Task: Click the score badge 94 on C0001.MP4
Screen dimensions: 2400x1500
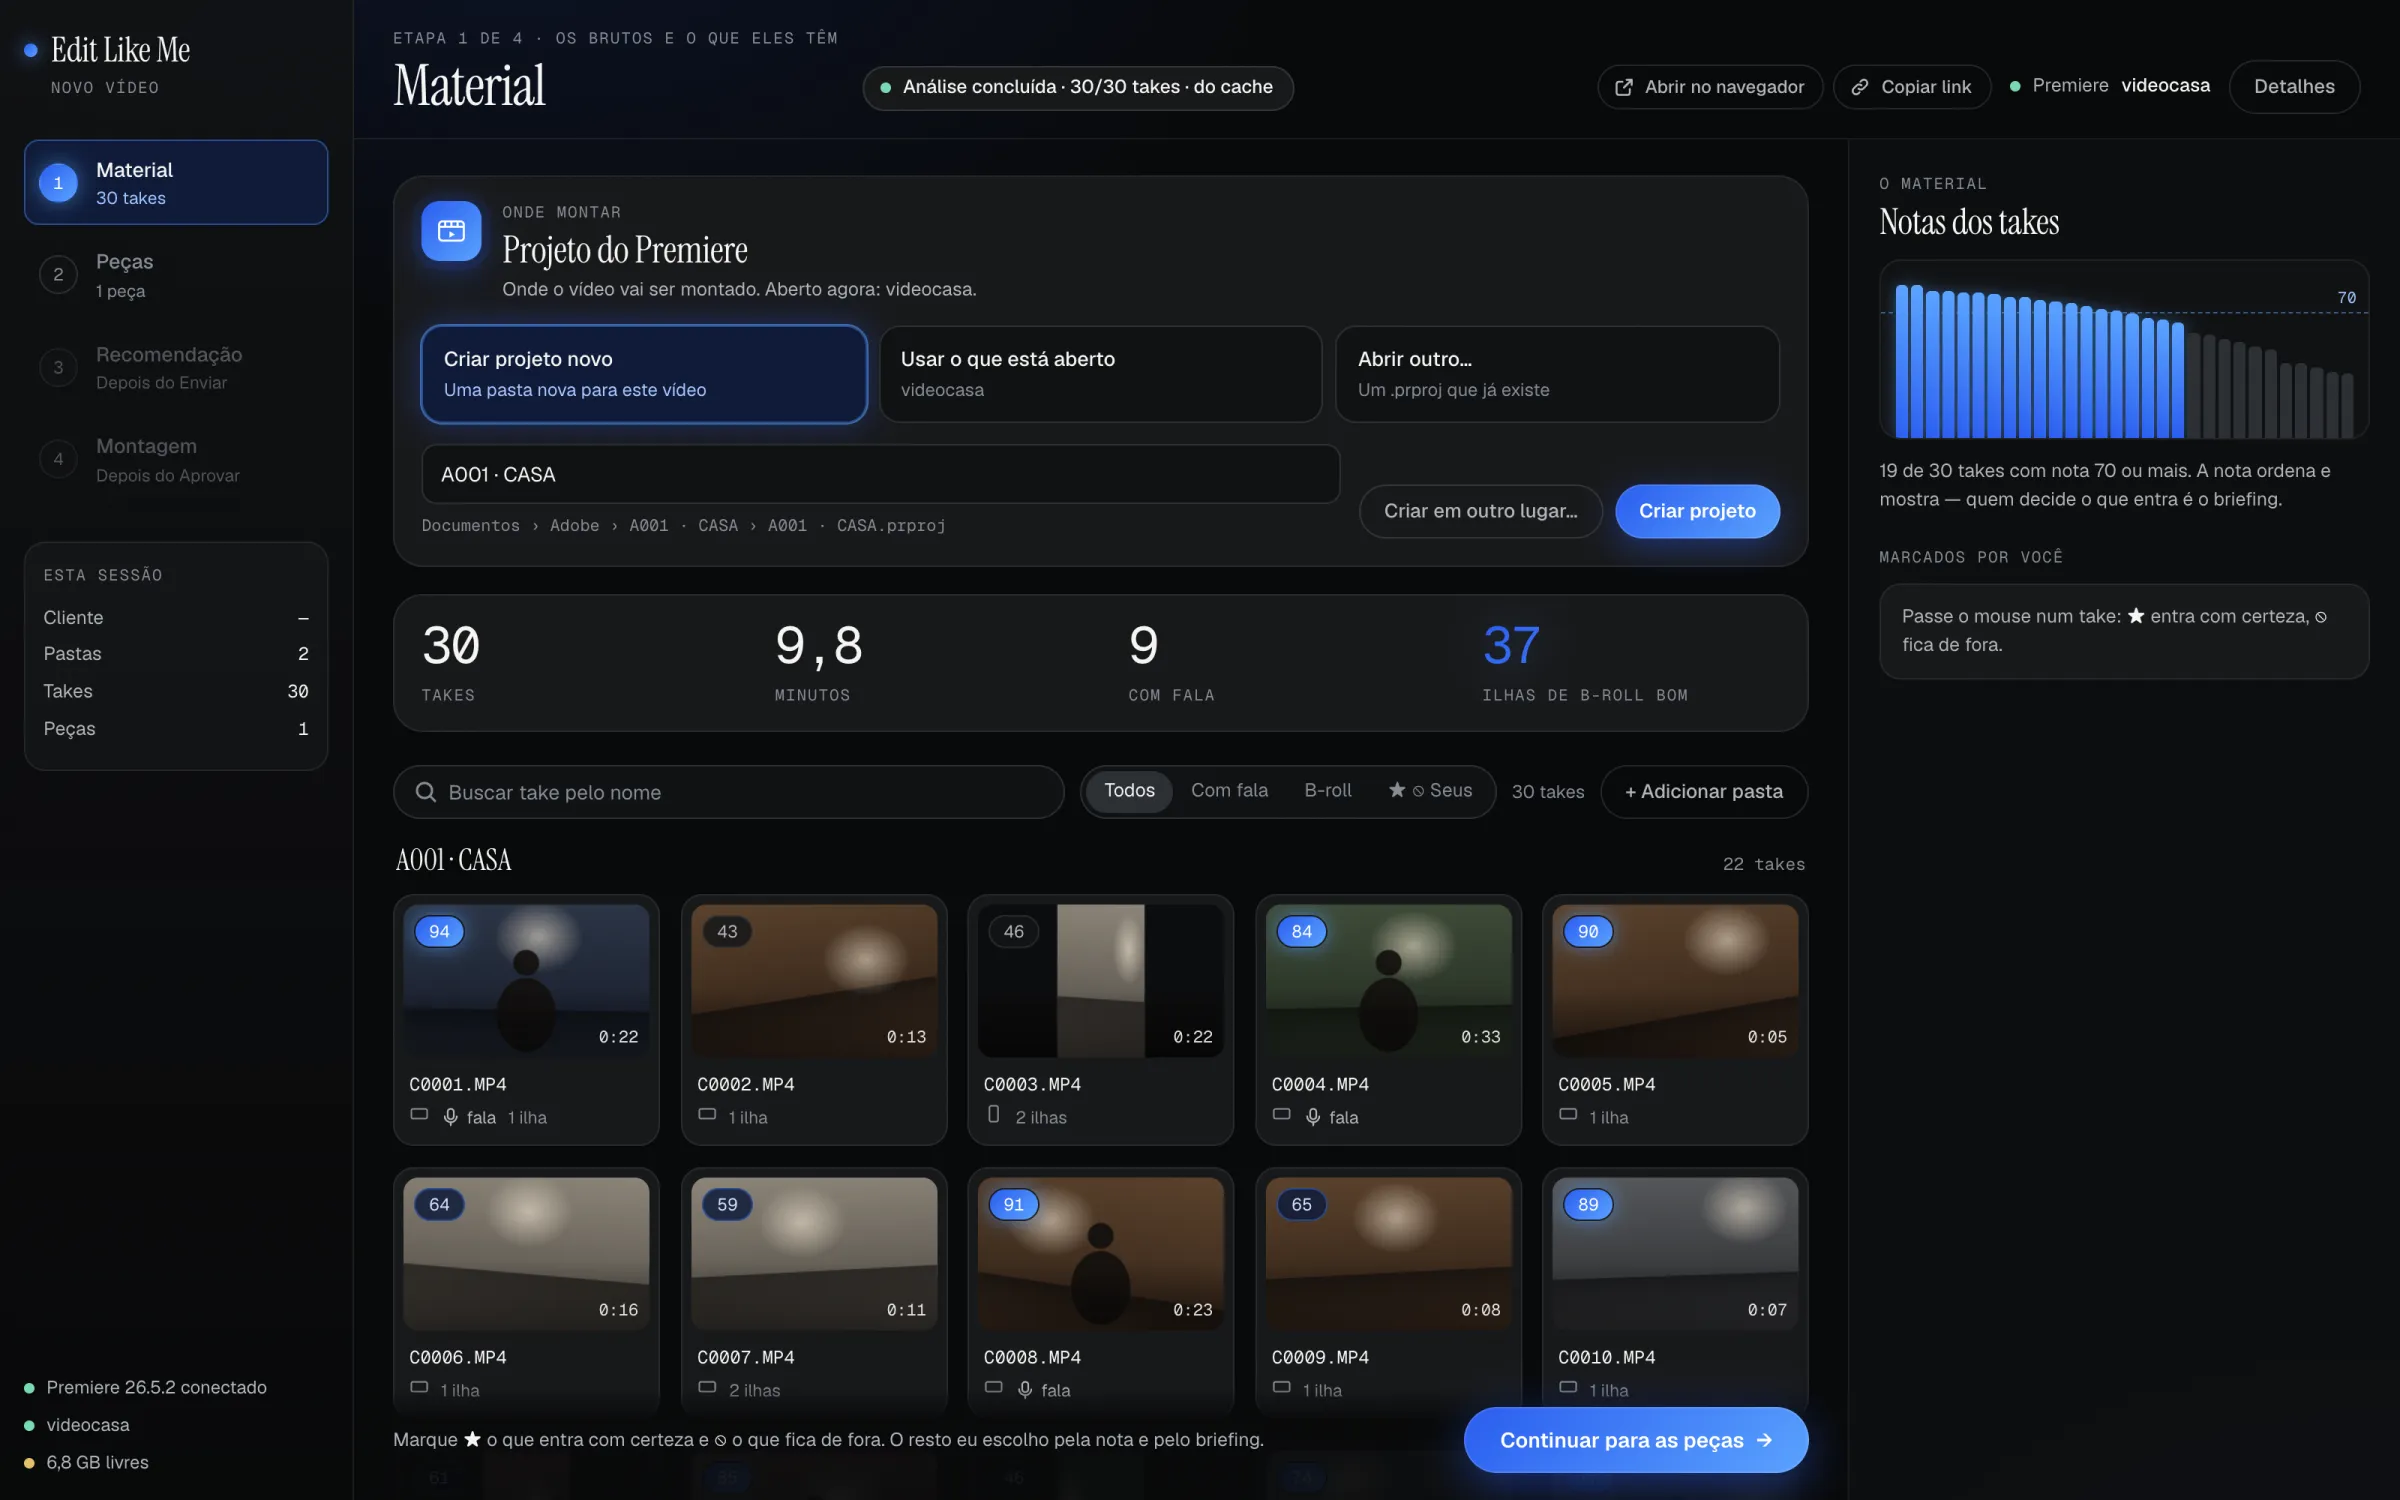Action: 439,931
